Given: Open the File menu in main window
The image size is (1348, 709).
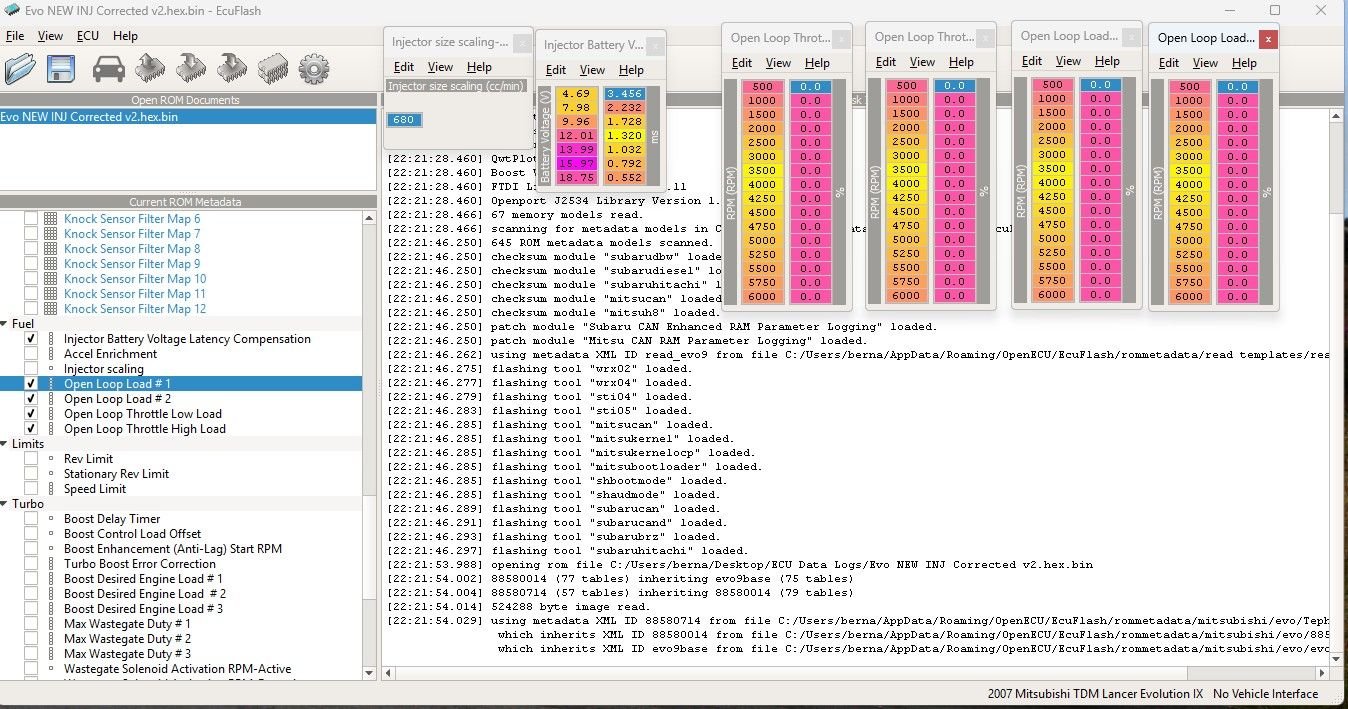Looking at the screenshot, I should tap(15, 36).
